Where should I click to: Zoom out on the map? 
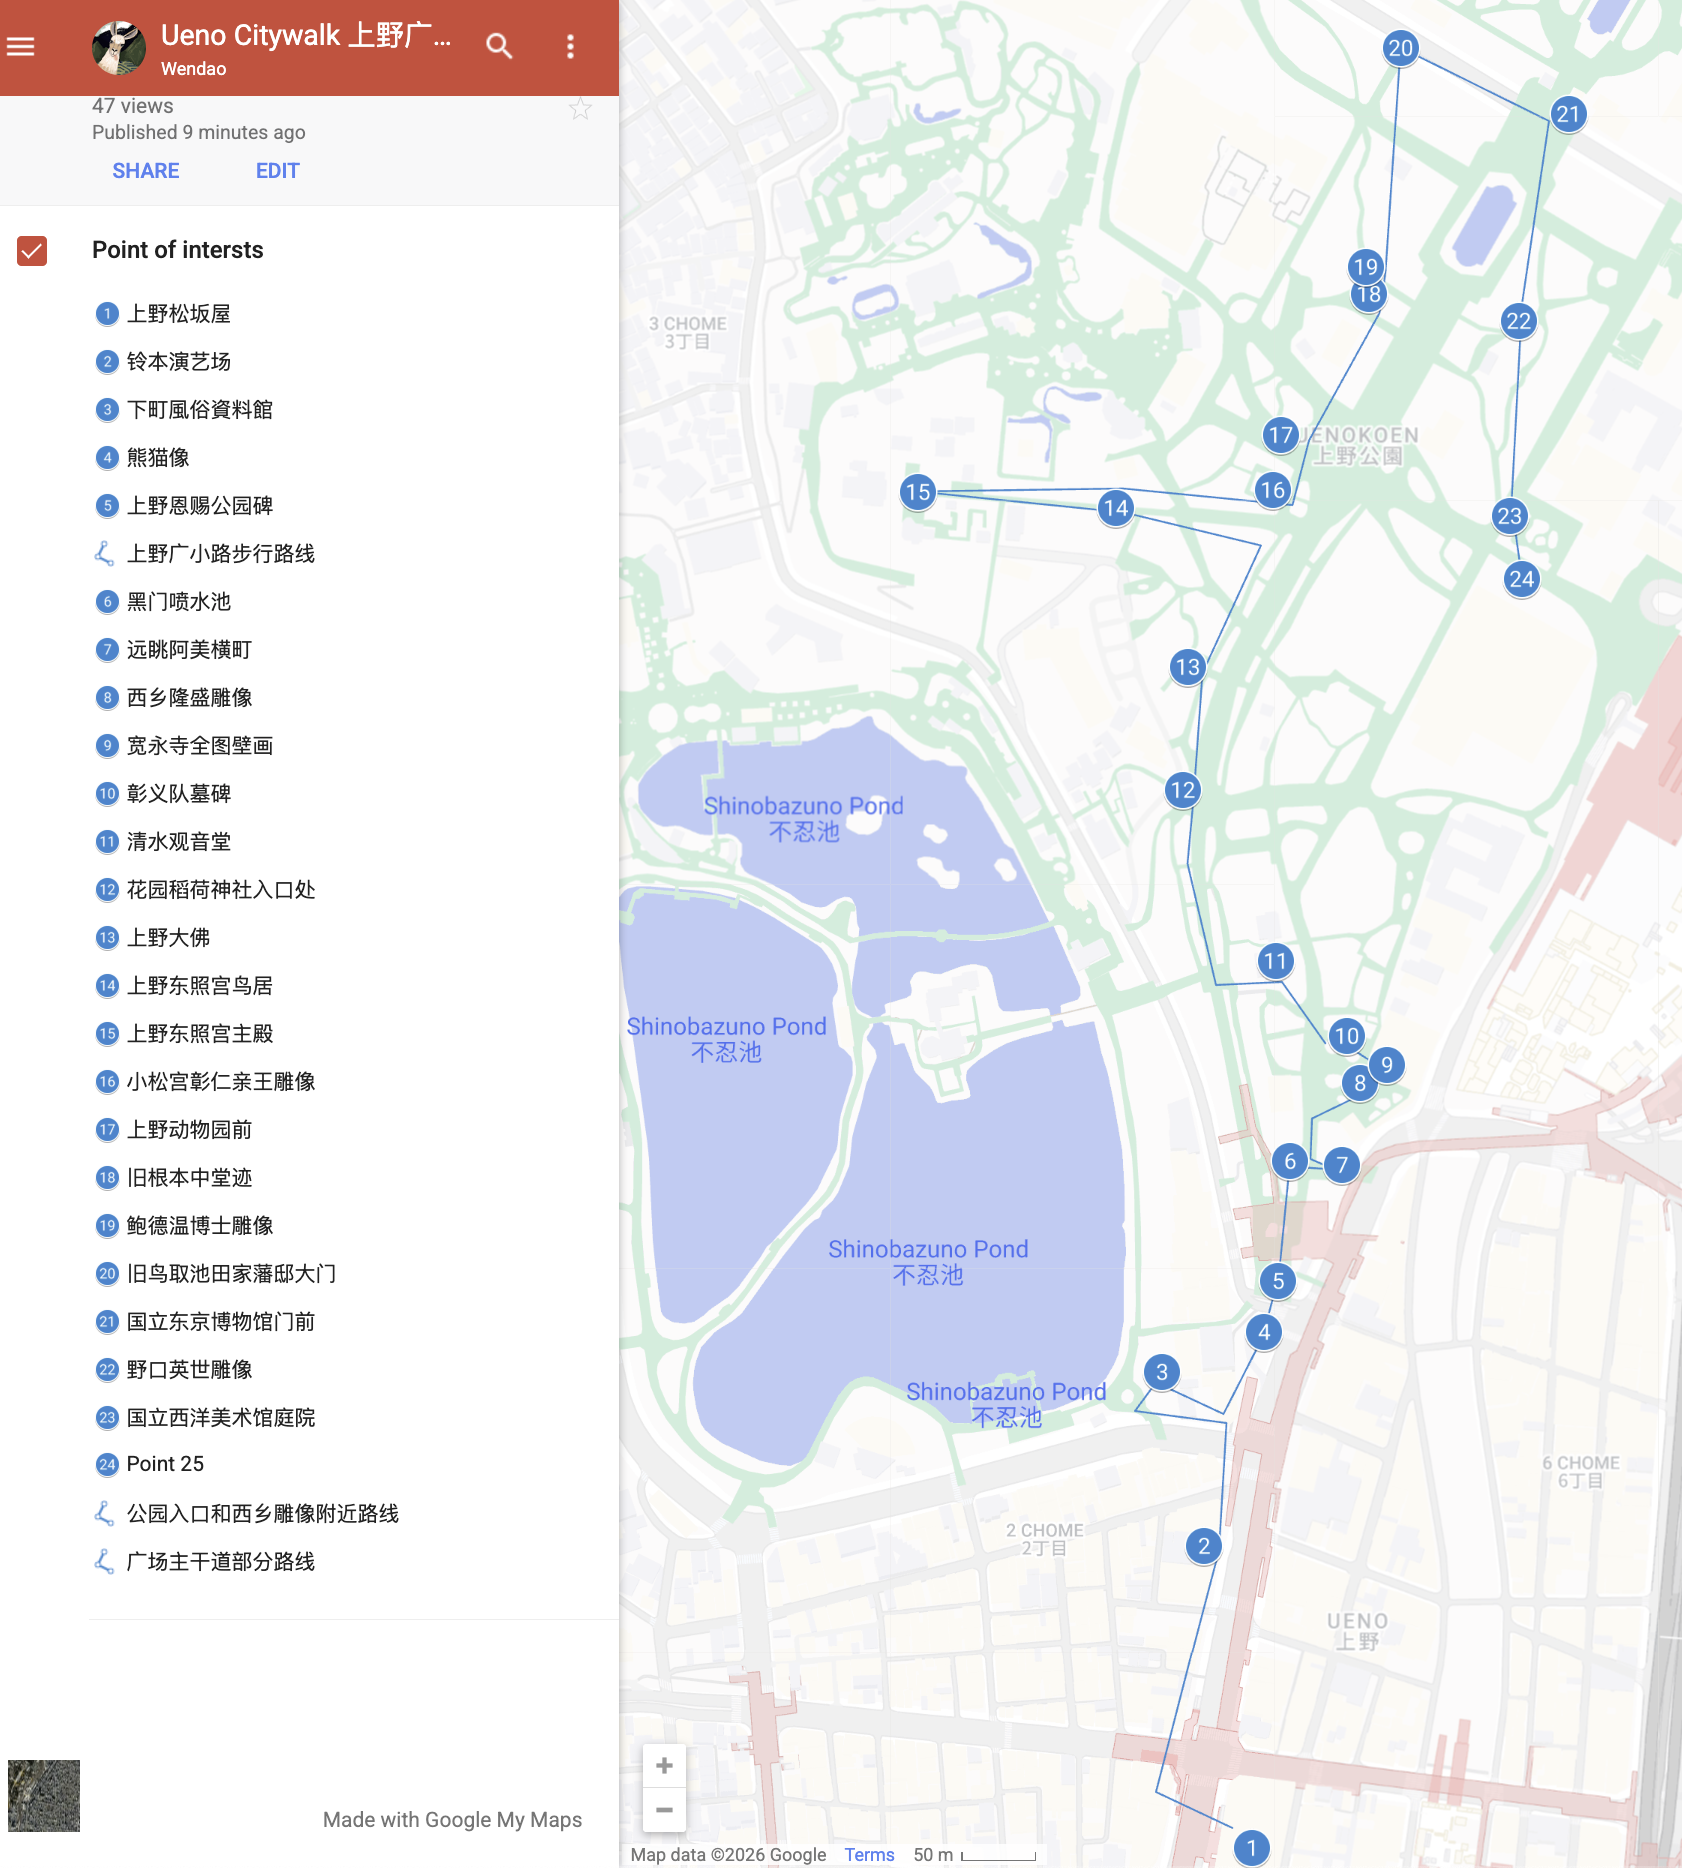pos(664,1810)
